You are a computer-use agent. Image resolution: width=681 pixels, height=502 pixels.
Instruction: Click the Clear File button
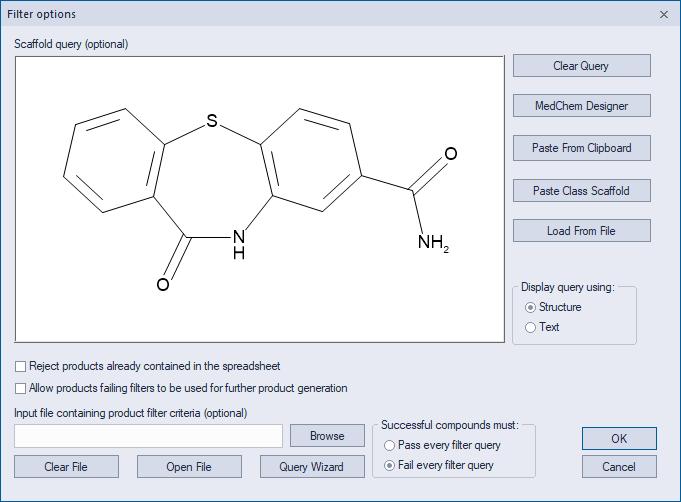[x=66, y=467]
